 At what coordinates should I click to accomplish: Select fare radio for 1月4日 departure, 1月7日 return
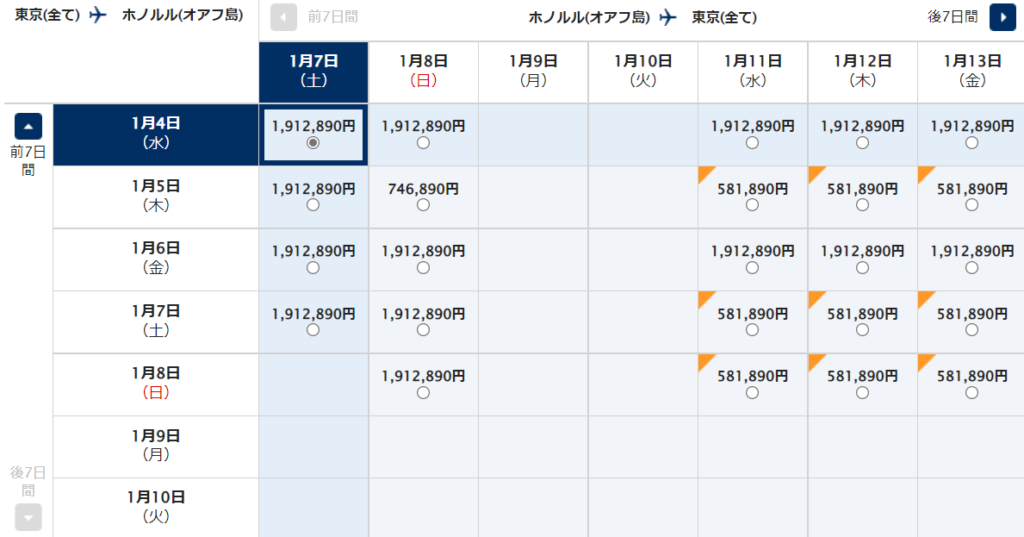click(313, 142)
